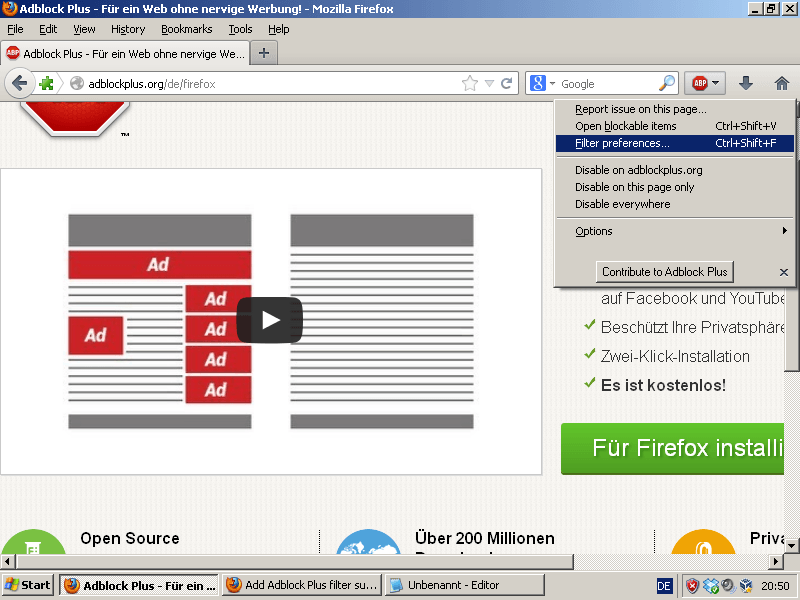
Task: Open the History menu
Action: point(128,29)
